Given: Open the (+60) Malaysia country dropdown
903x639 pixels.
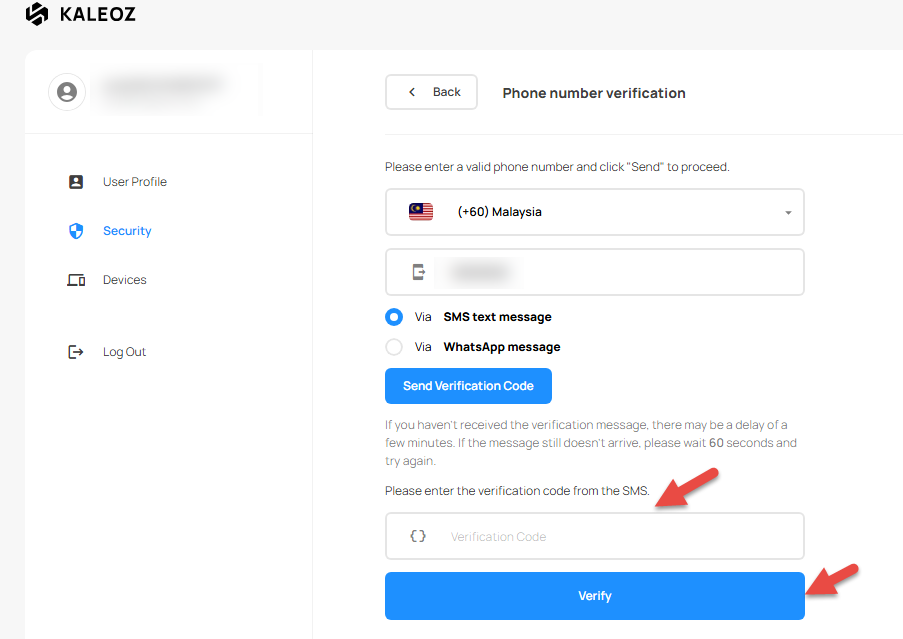Looking at the screenshot, I should click(594, 212).
